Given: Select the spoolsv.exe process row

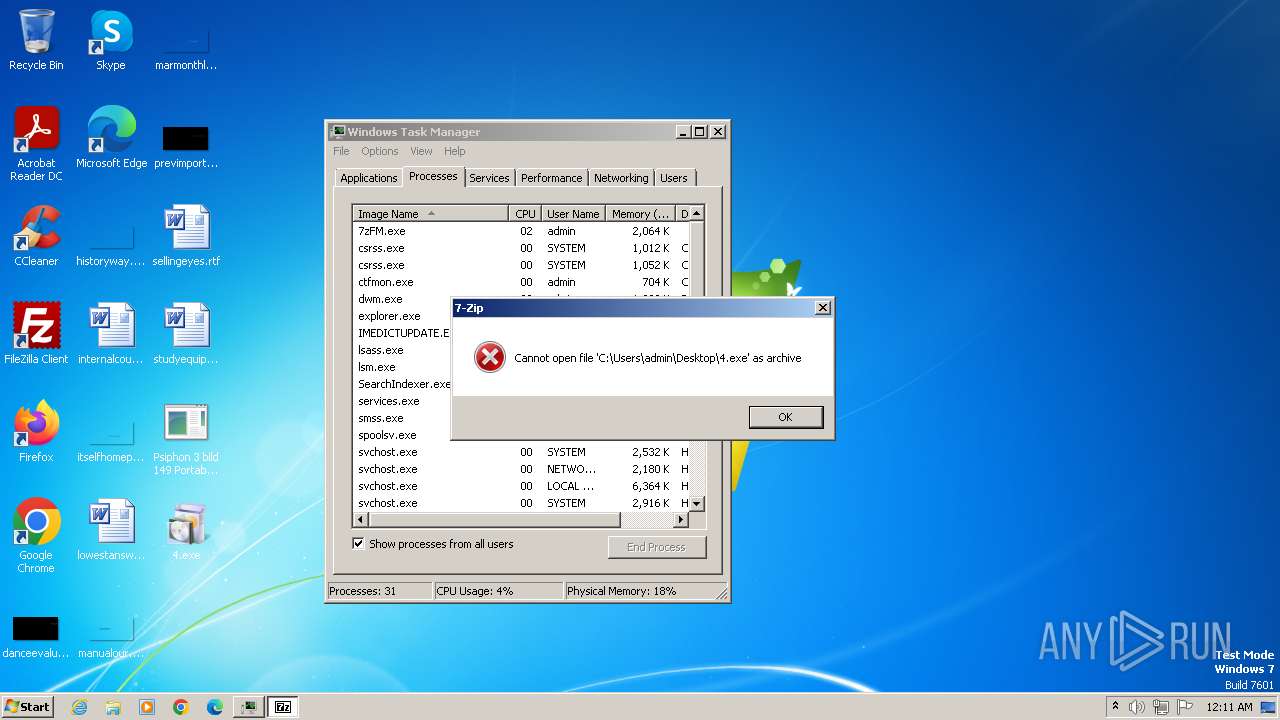Looking at the screenshot, I should pos(402,435).
